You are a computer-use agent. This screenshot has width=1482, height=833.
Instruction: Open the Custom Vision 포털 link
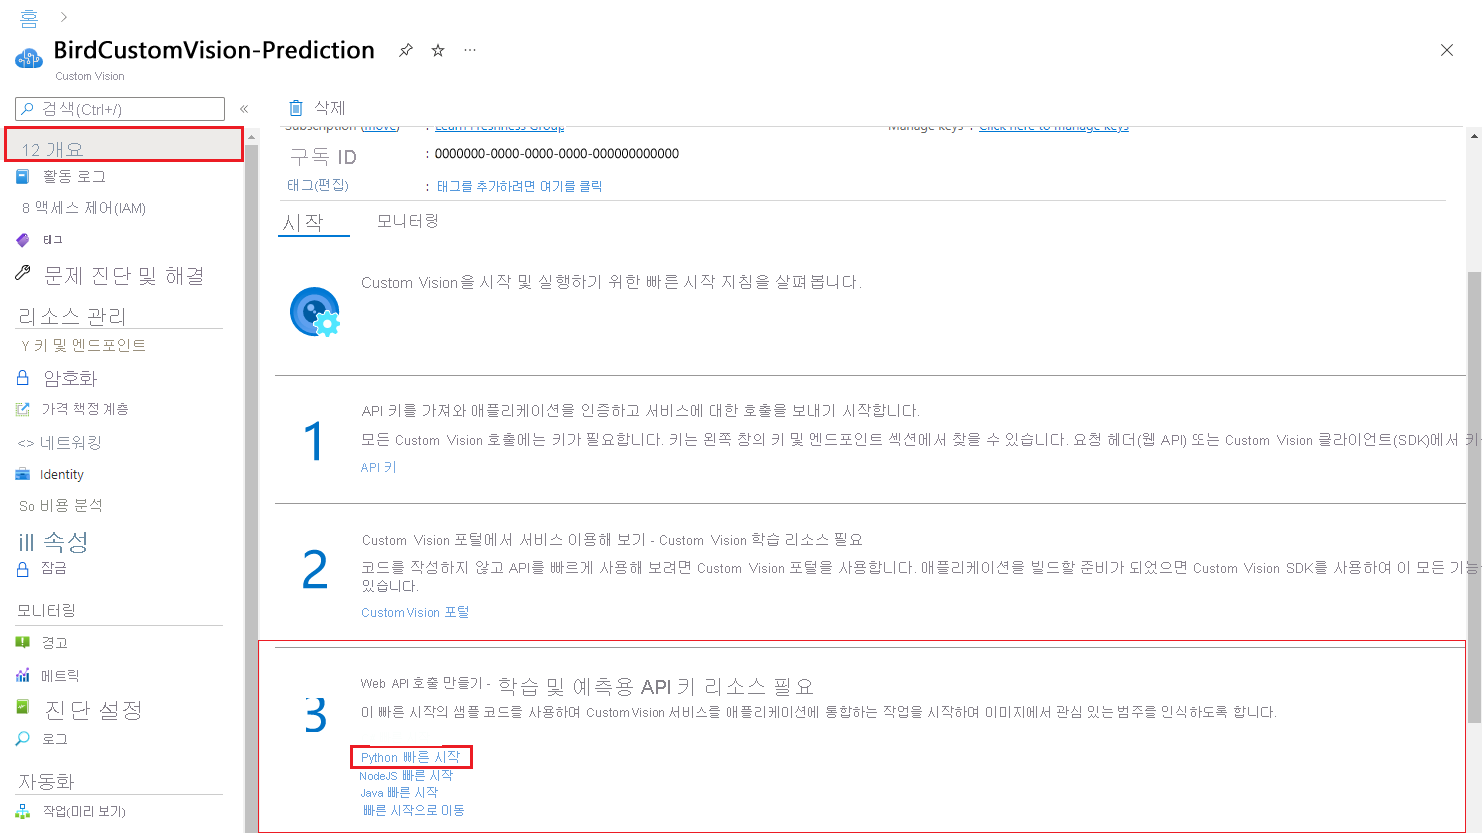415,613
